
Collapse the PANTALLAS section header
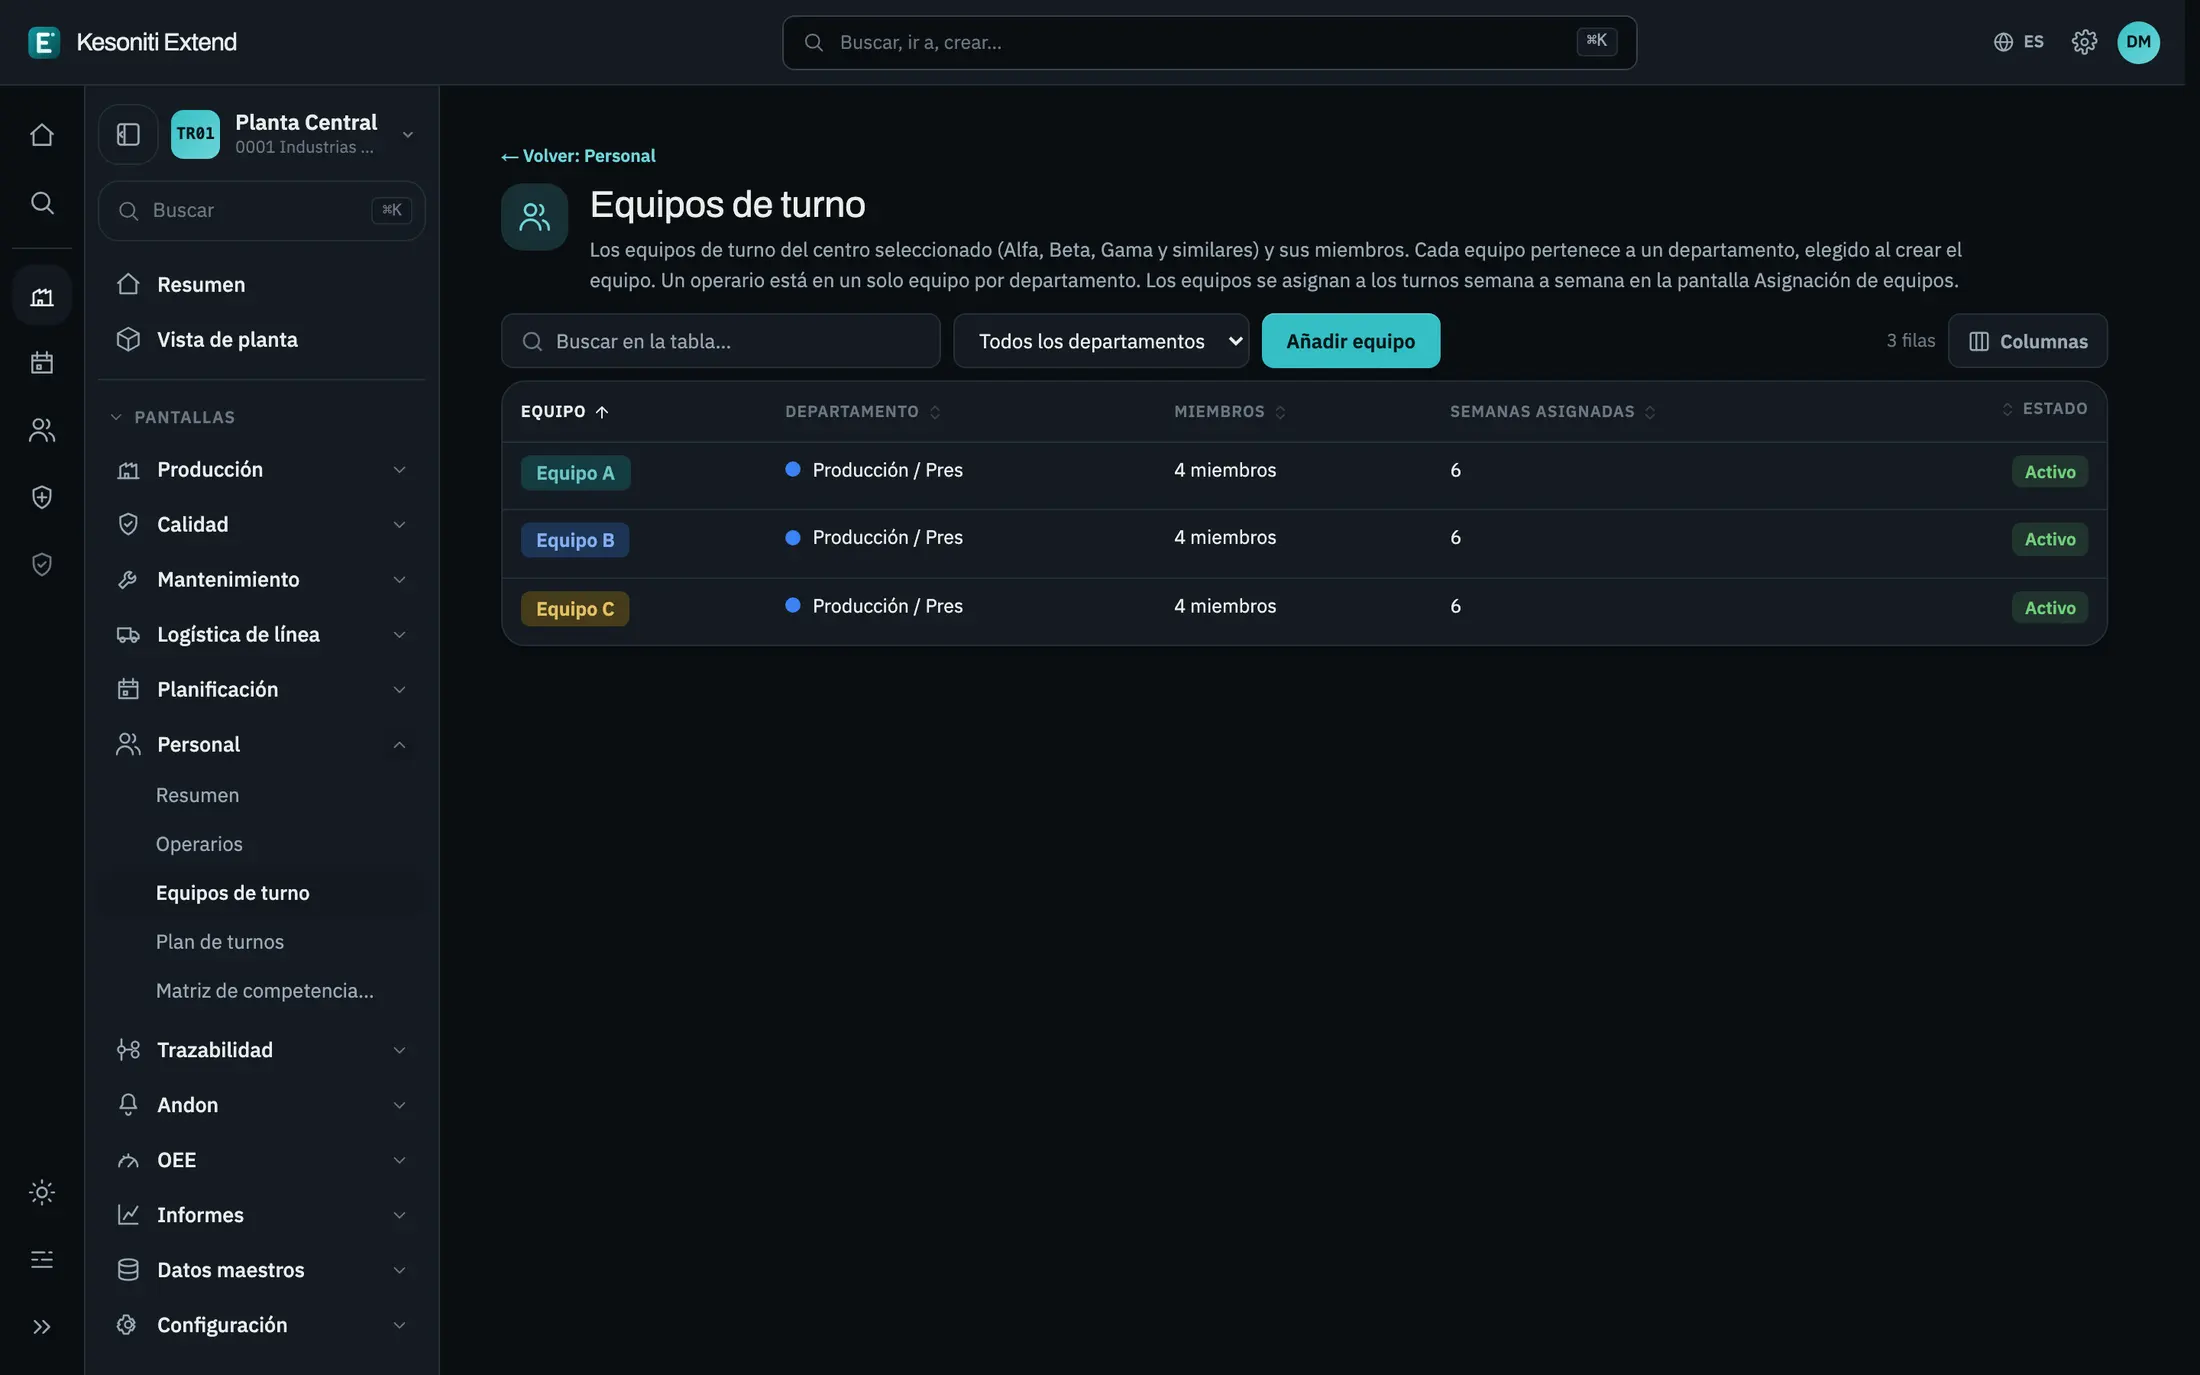point(173,417)
